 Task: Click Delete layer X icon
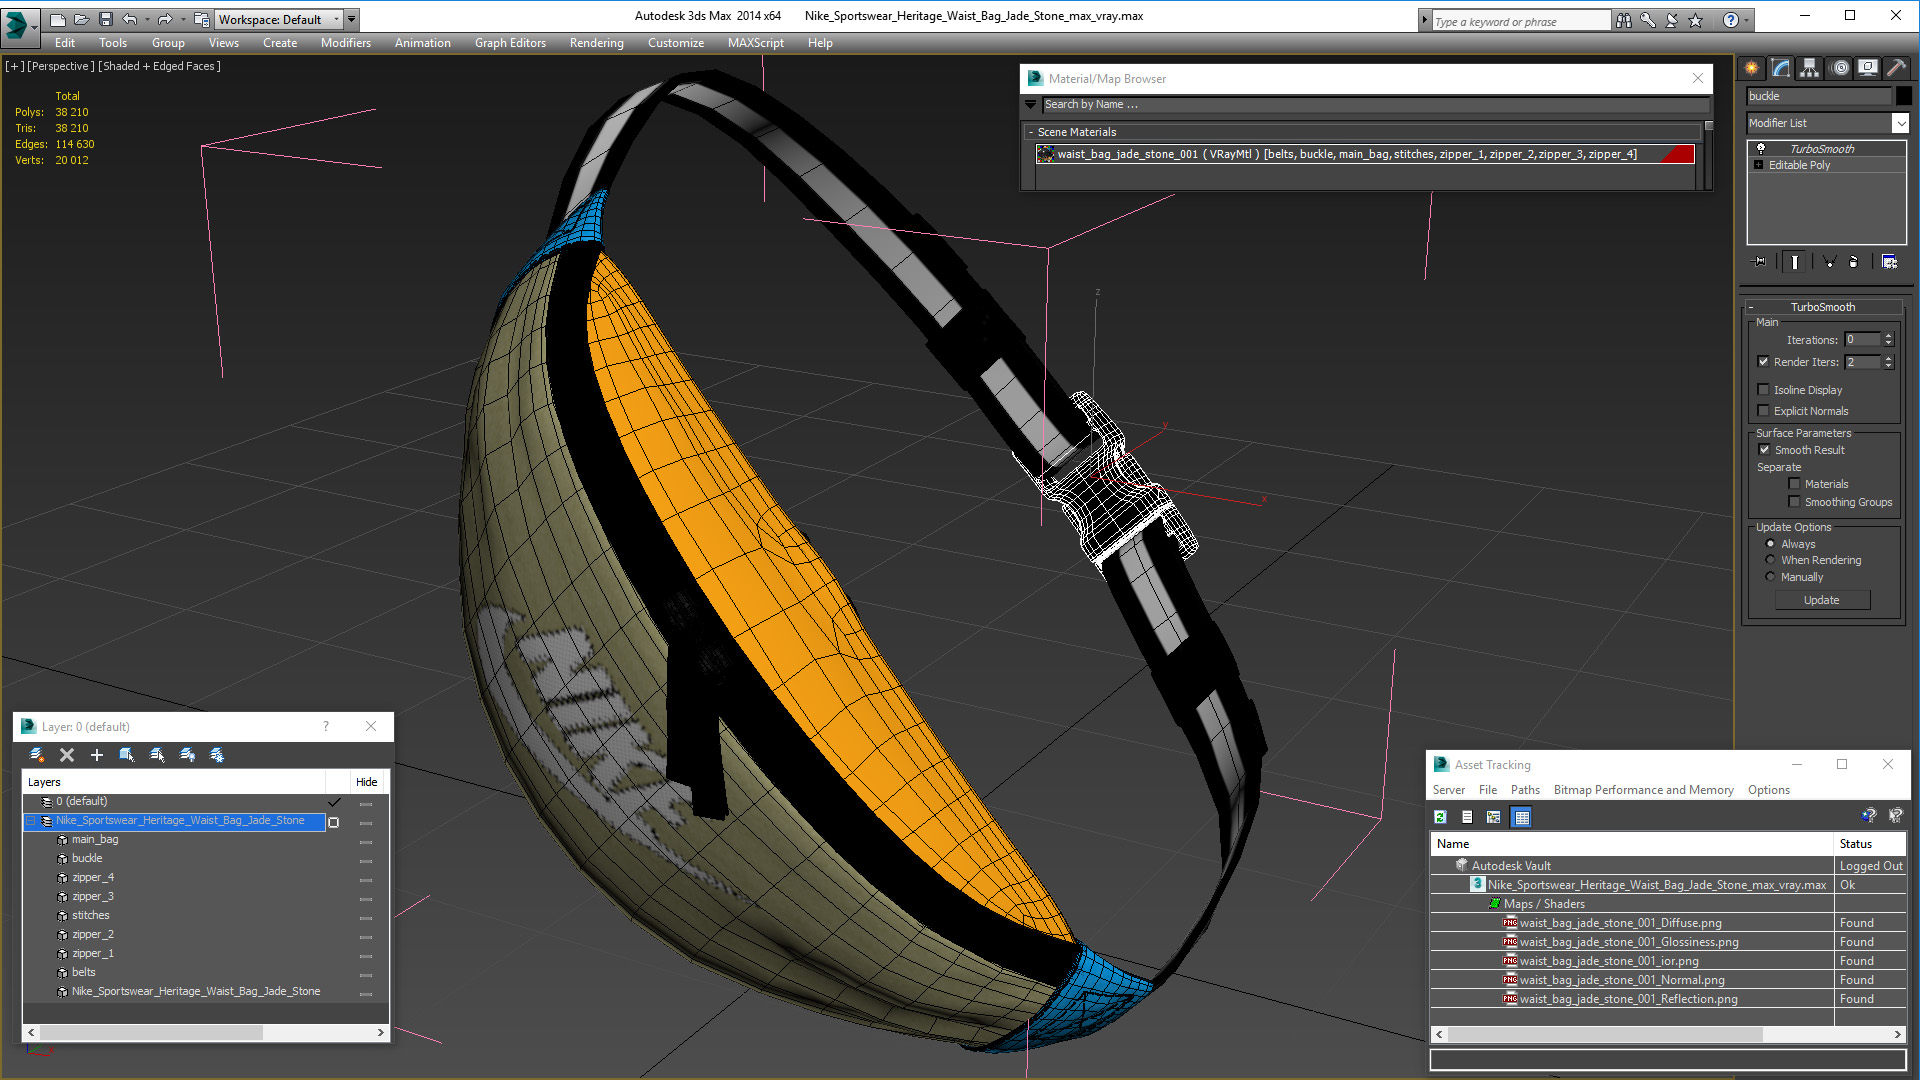(67, 755)
